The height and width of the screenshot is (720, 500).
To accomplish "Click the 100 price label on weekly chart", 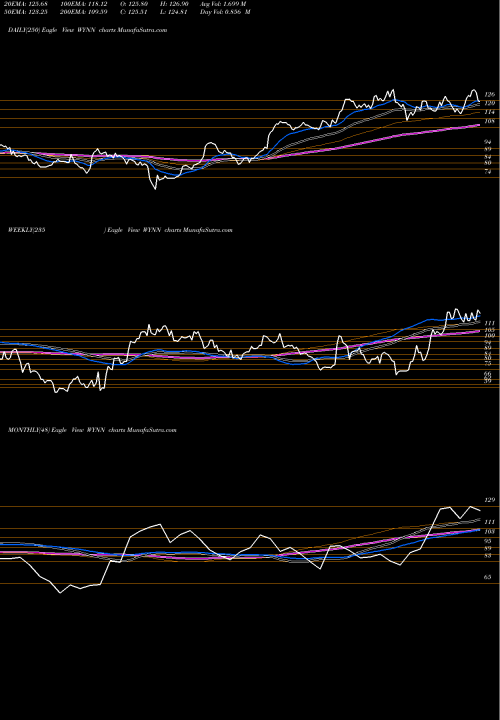I will [489, 336].
